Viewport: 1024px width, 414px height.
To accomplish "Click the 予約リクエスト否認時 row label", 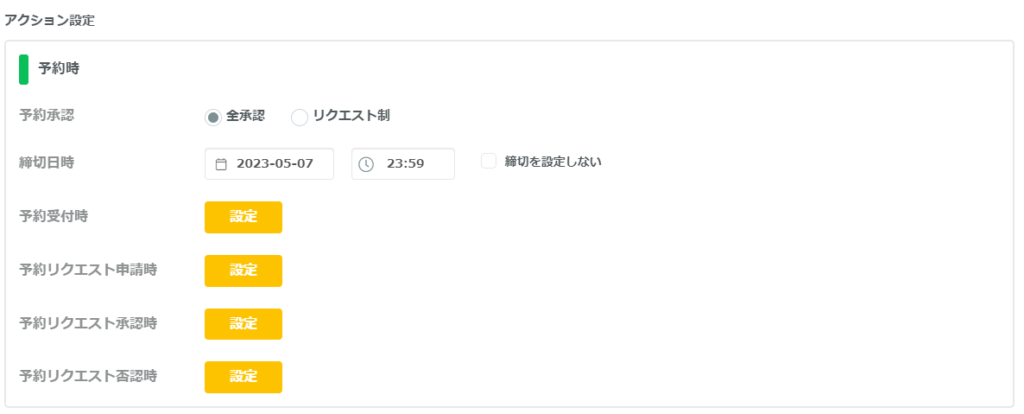I will [x=88, y=376].
